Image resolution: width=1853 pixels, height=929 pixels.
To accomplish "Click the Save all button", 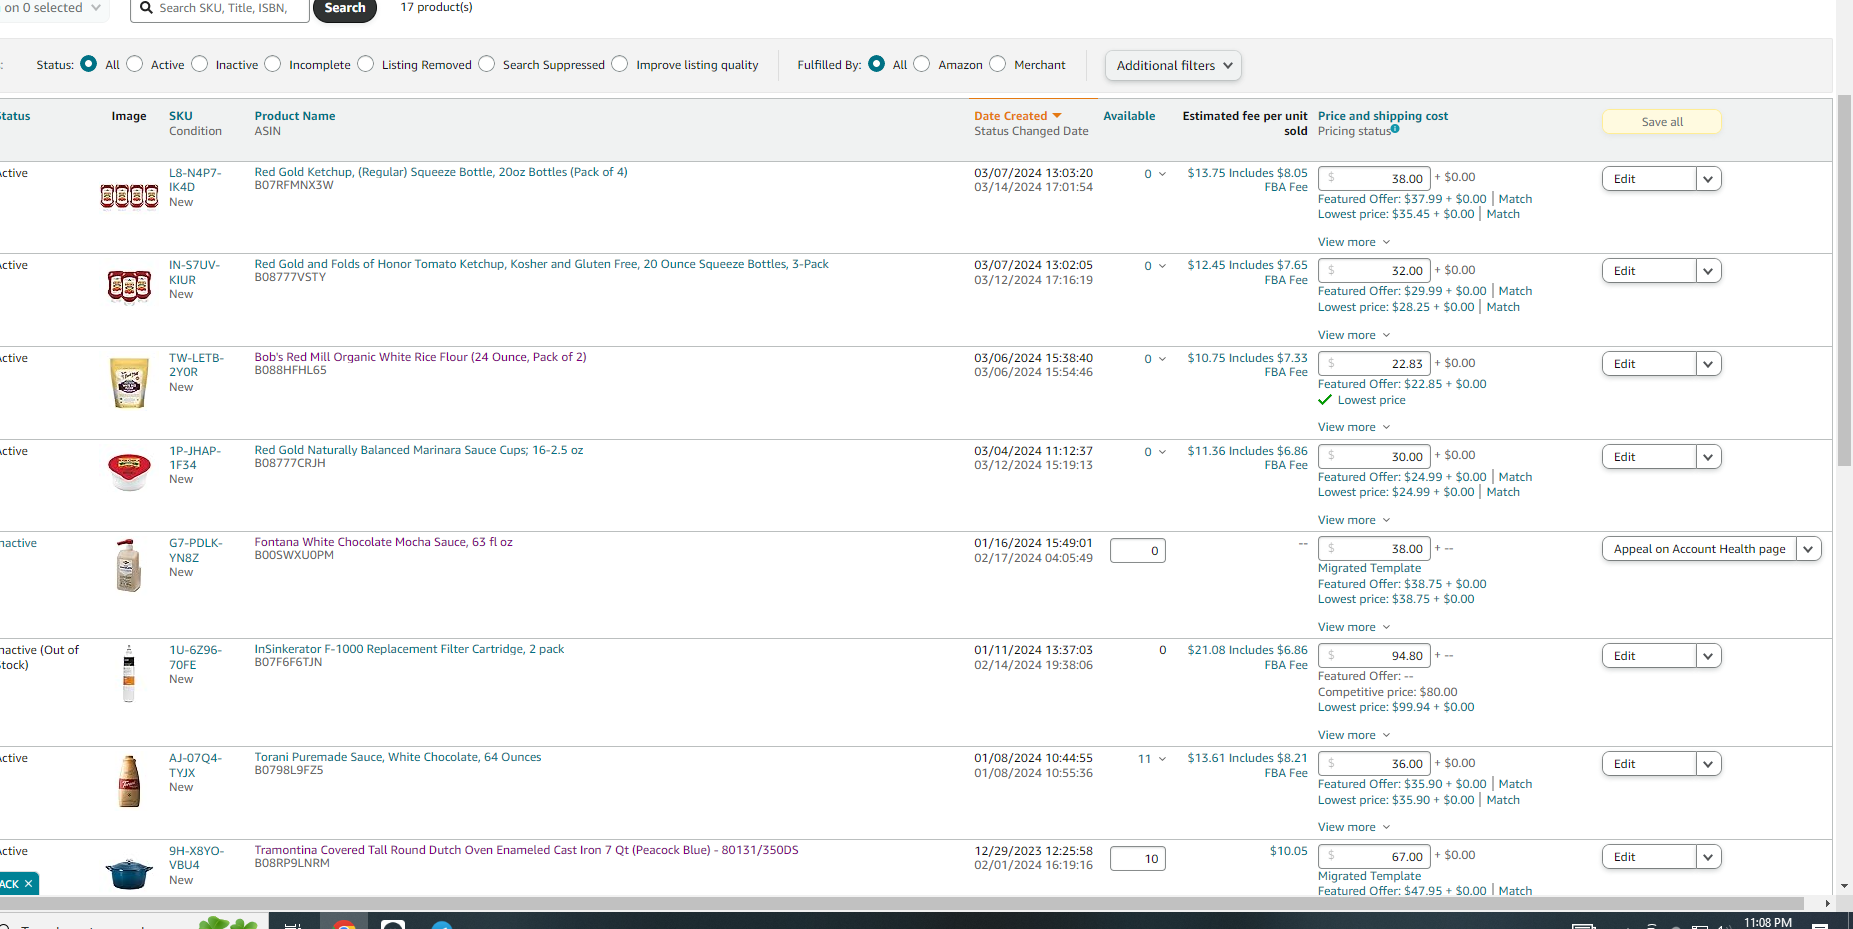I will (x=1662, y=122).
